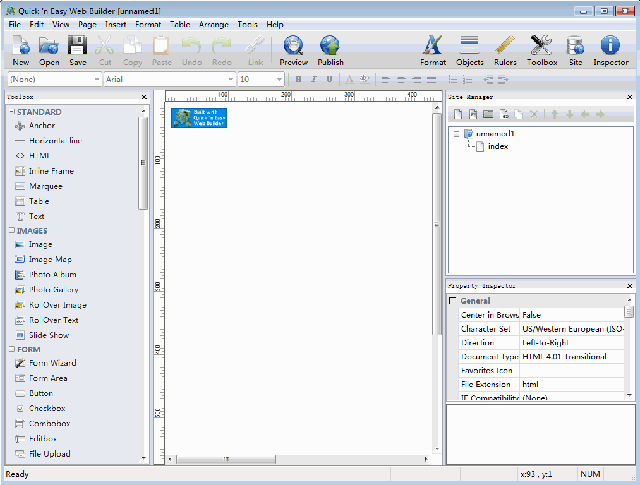
Task: Select the Photo Gallery tool
Action: point(46,289)
